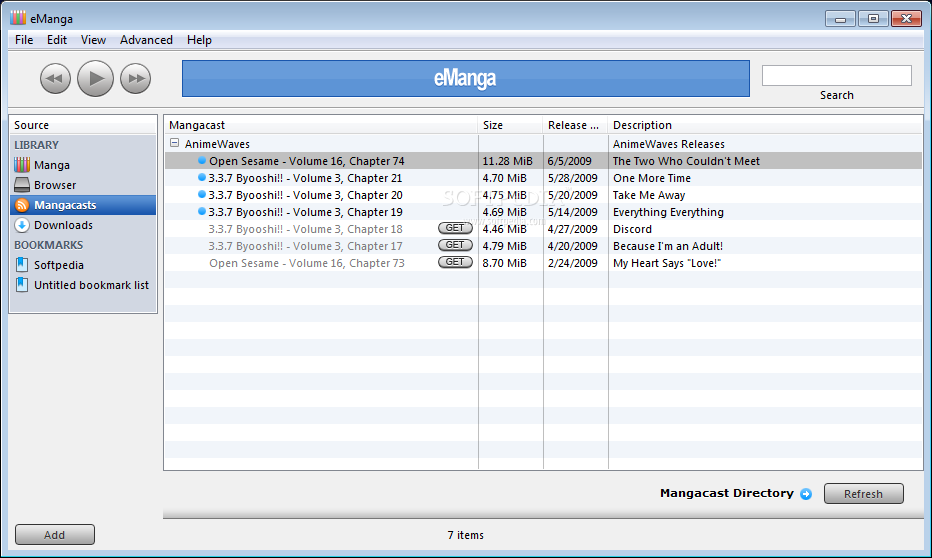932x558 pixels.
Task: Collapse the AnimeWaves group
Action: [175, 143]
